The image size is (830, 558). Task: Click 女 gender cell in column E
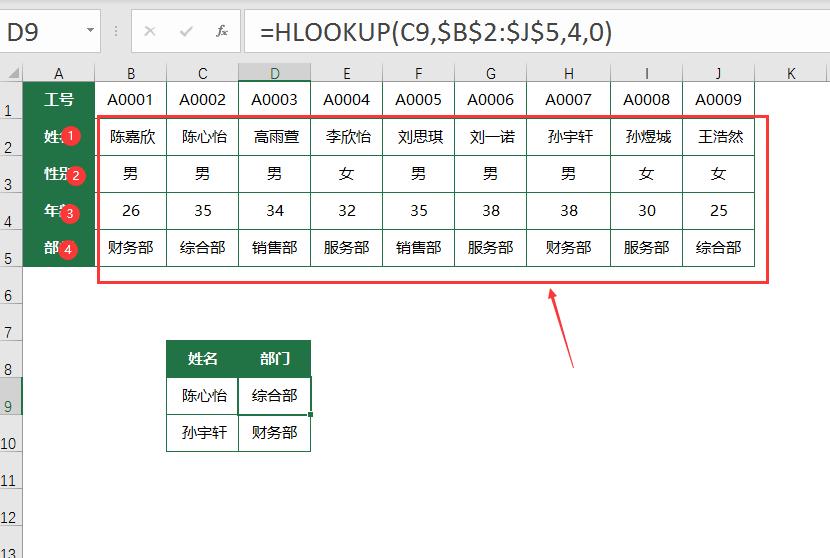(x=347, y=174)
